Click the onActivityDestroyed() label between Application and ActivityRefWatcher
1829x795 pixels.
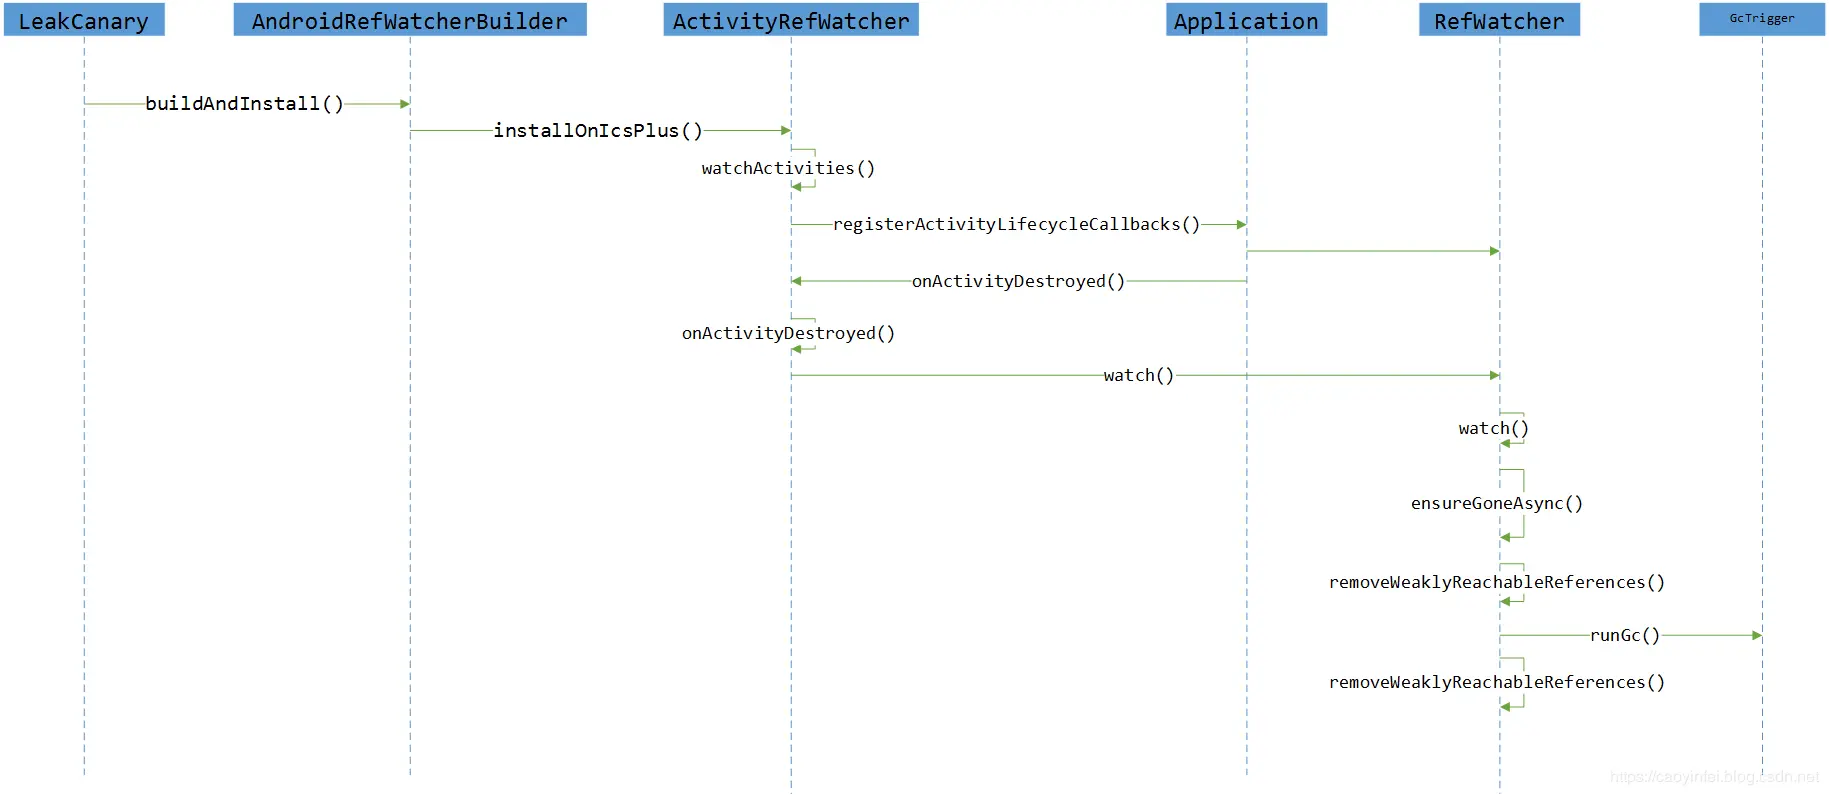(1018, 281)
